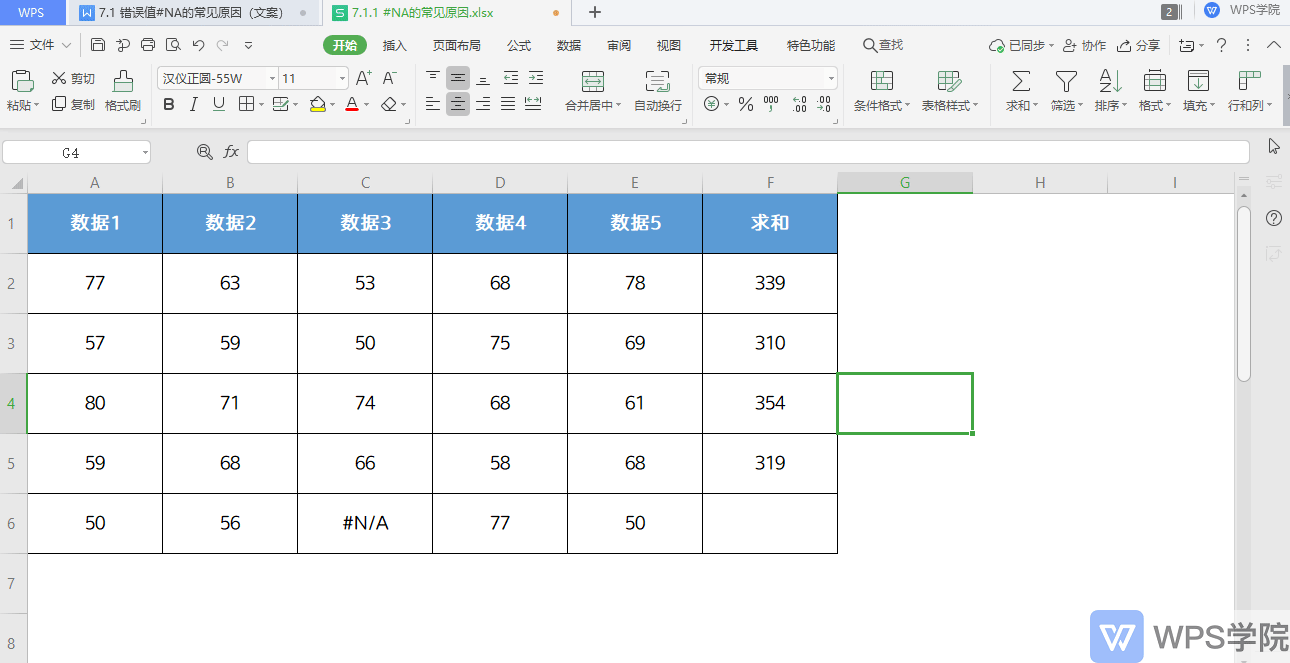Open the font name dropdown
This screenshot has width=1290, height=663.
click(x=274, y=78)
